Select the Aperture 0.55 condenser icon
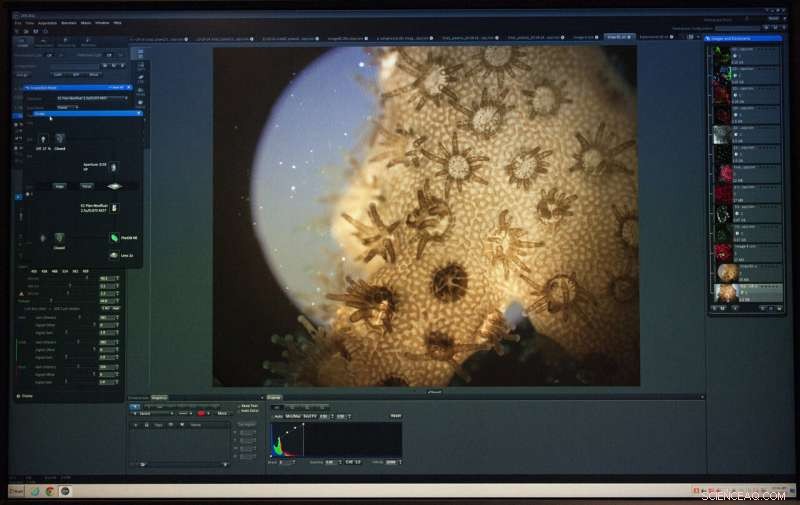Viewport: 800px width, 505px height. (x=113, y=168)
